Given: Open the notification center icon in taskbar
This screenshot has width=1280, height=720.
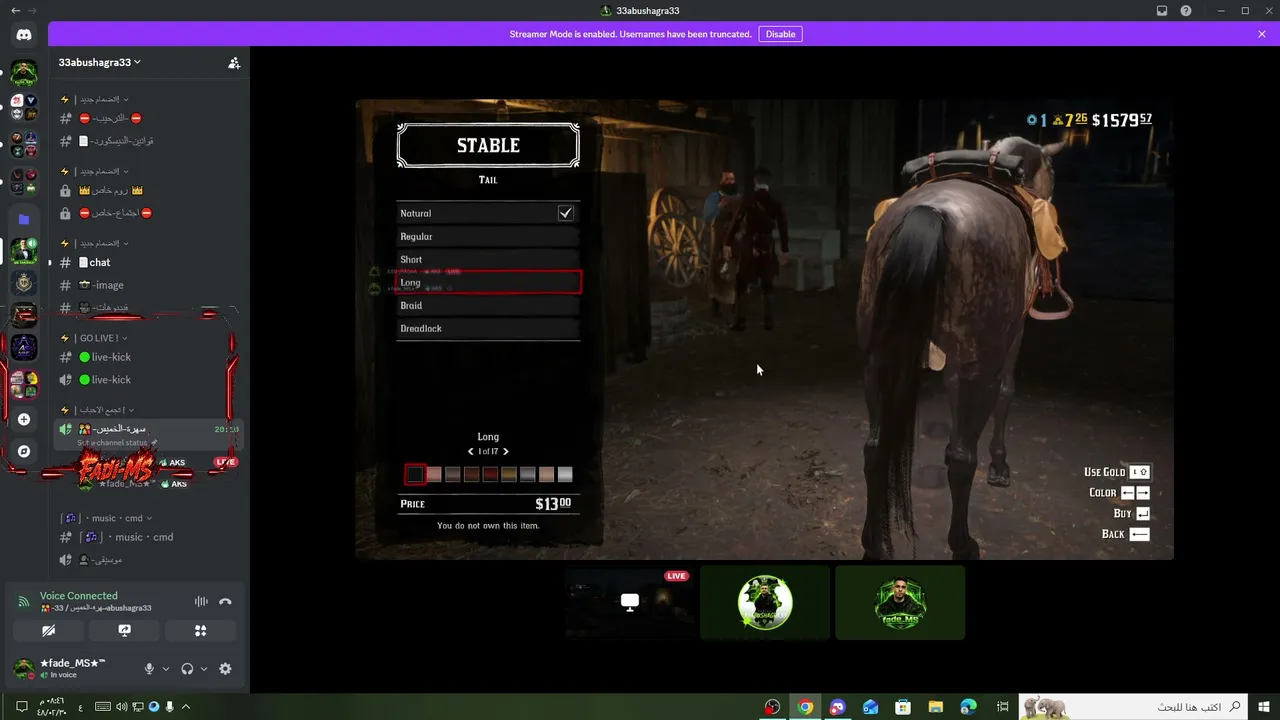Looking at the screenshot, I should coord(21,707).
